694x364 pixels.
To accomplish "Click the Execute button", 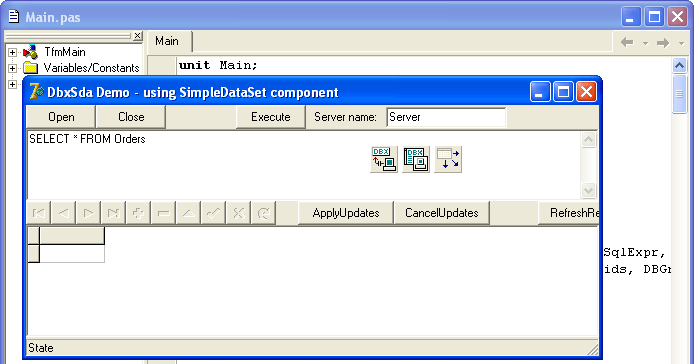I will [270, 117].
